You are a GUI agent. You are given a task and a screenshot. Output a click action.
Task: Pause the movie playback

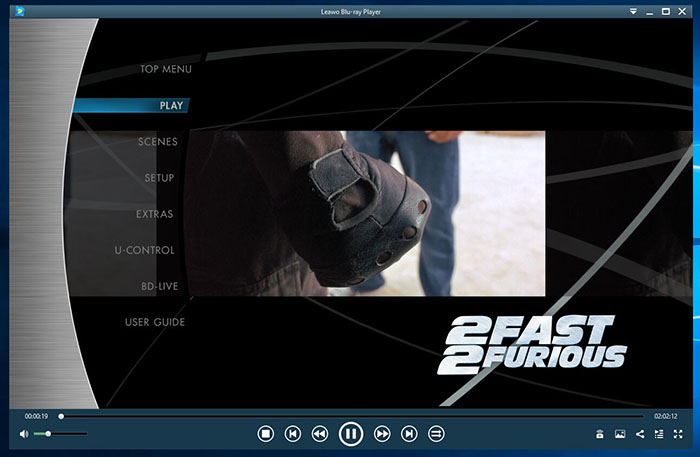click(351, 433)
